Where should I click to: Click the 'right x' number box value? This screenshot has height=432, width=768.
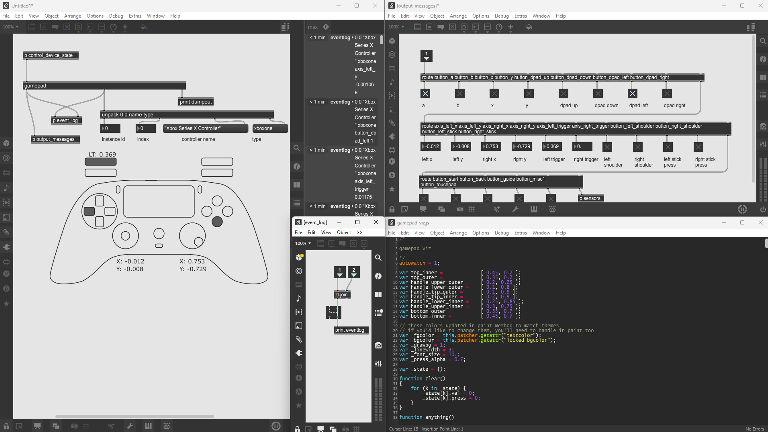(491, 146)
